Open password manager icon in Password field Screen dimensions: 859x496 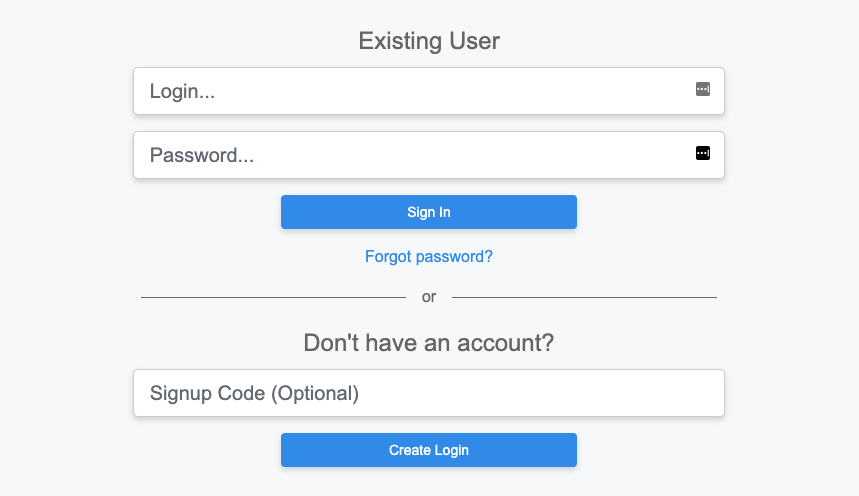pos(703,153)
